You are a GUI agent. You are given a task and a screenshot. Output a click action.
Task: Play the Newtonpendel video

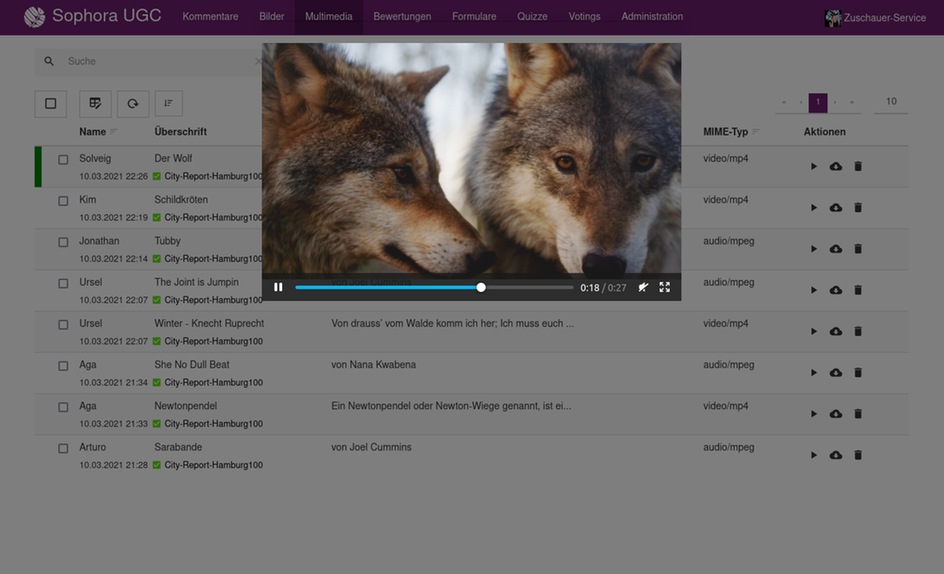click(813, 414)
